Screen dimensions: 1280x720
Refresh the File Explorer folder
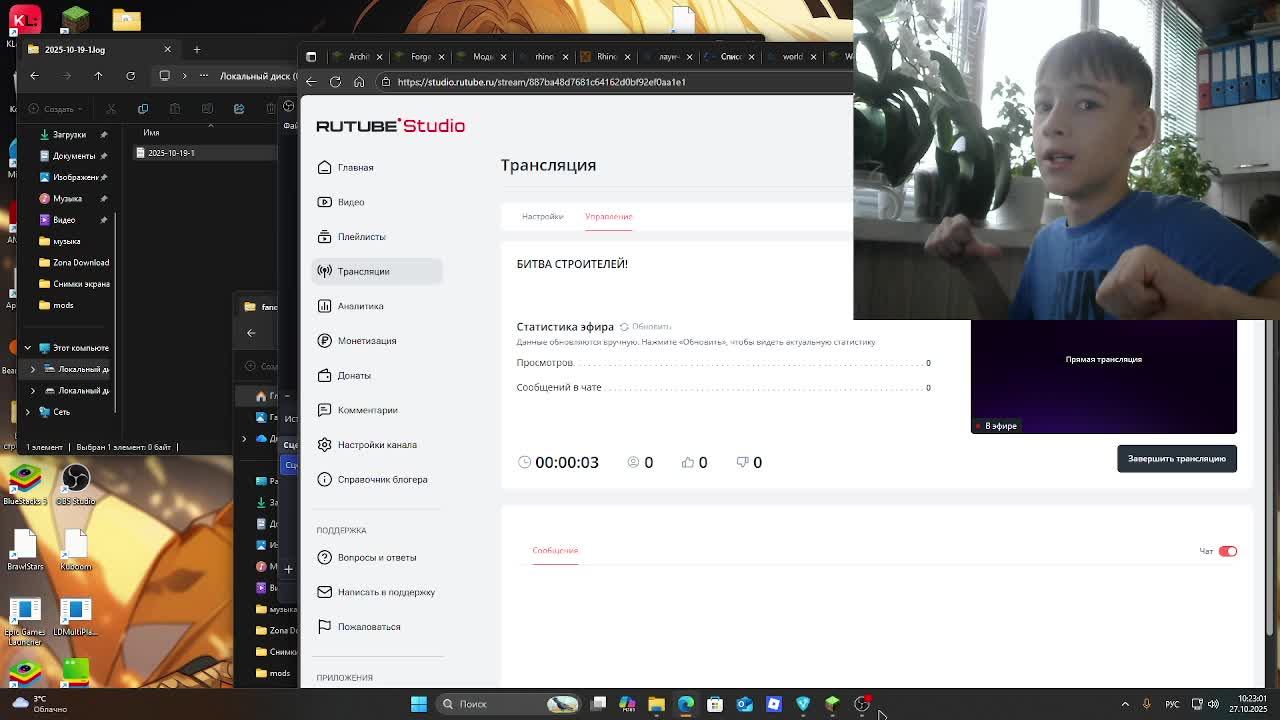pos(130,76)
